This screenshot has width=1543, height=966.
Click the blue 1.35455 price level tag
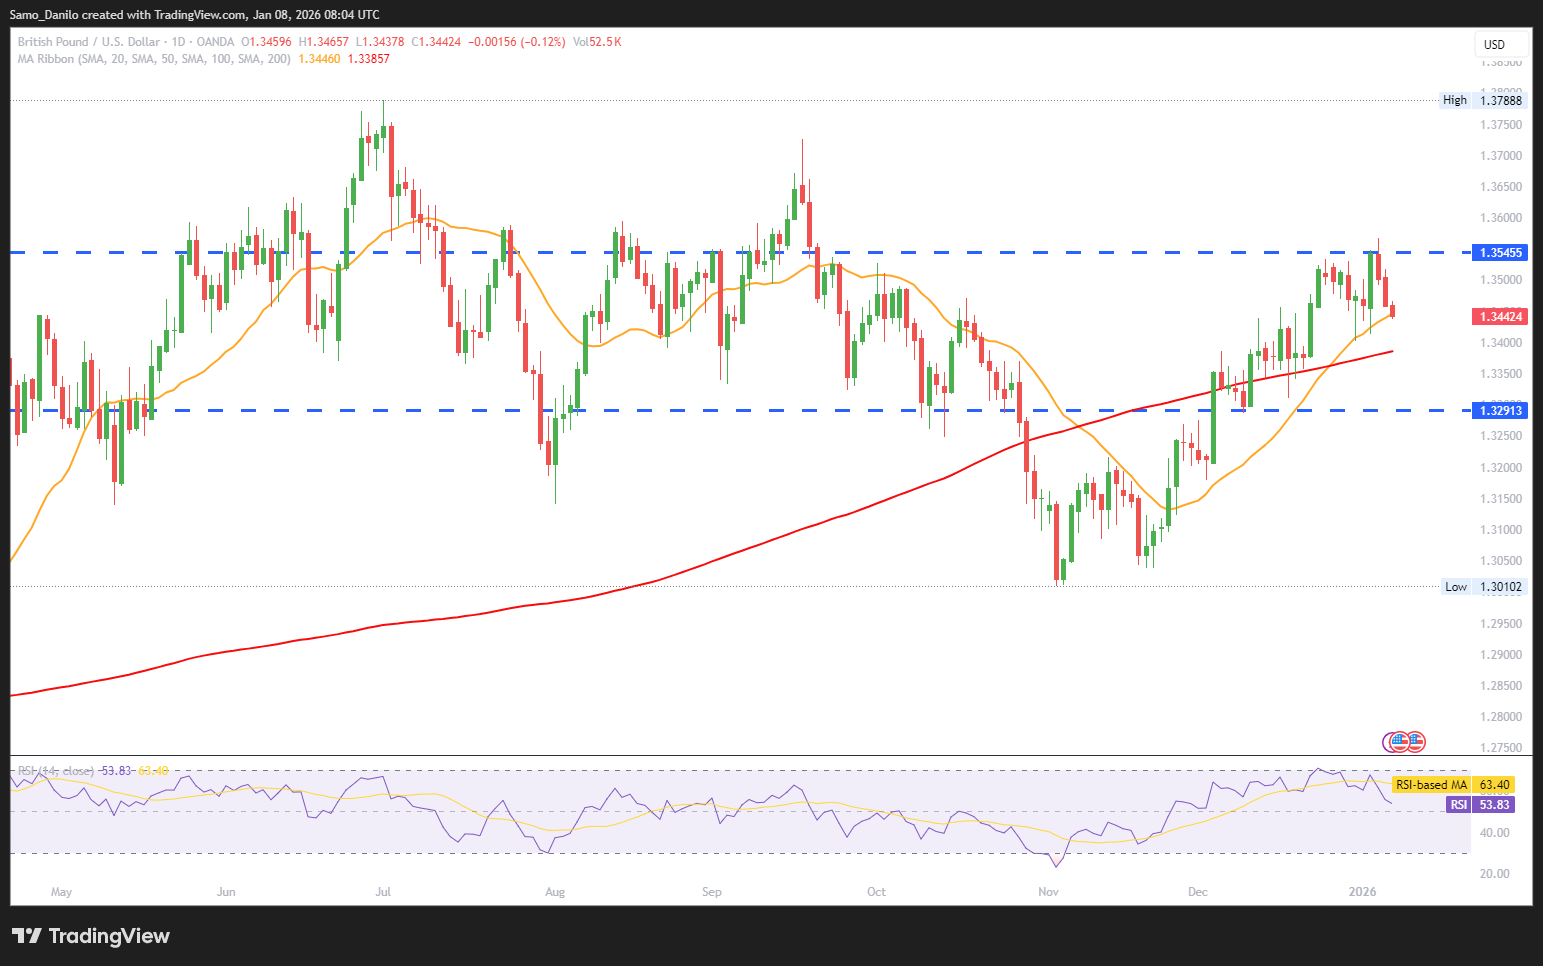tap(1500, 253)
